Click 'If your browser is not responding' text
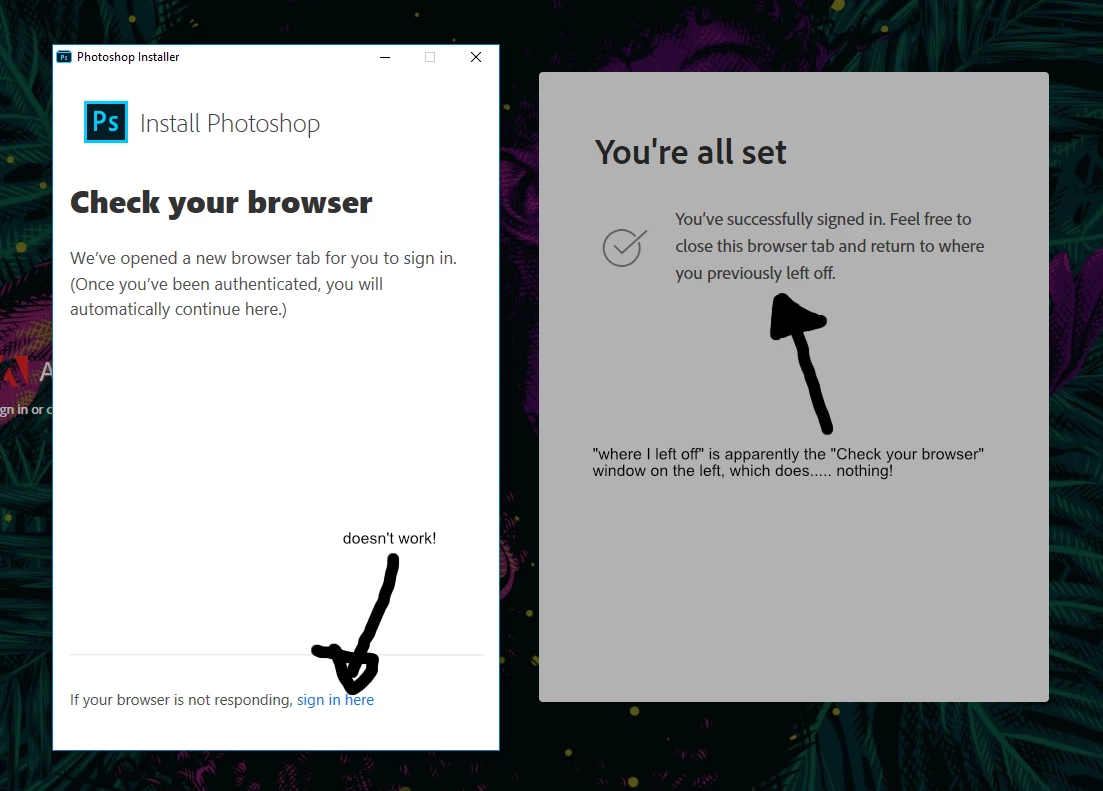 pyautogui.click(x=181, y=700)
